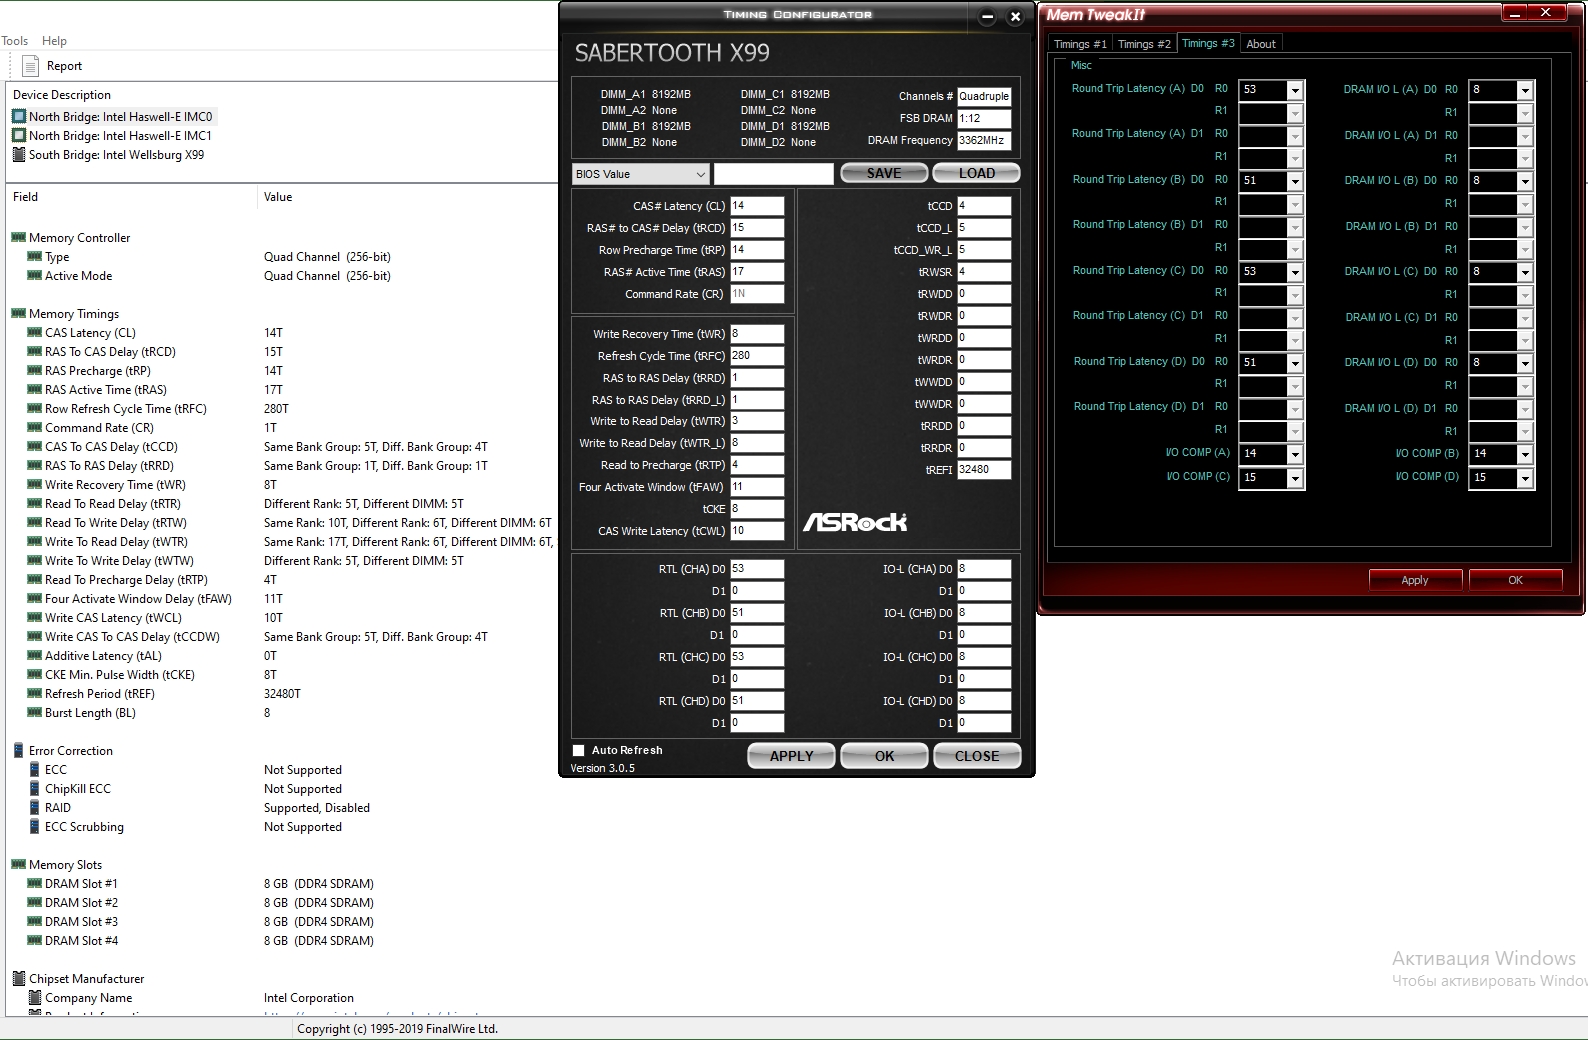The height and width of the screenshot is (1040, 1588).
Task: Click the Report icon in AIDA64 toolbar
Action: coord(30,66)
